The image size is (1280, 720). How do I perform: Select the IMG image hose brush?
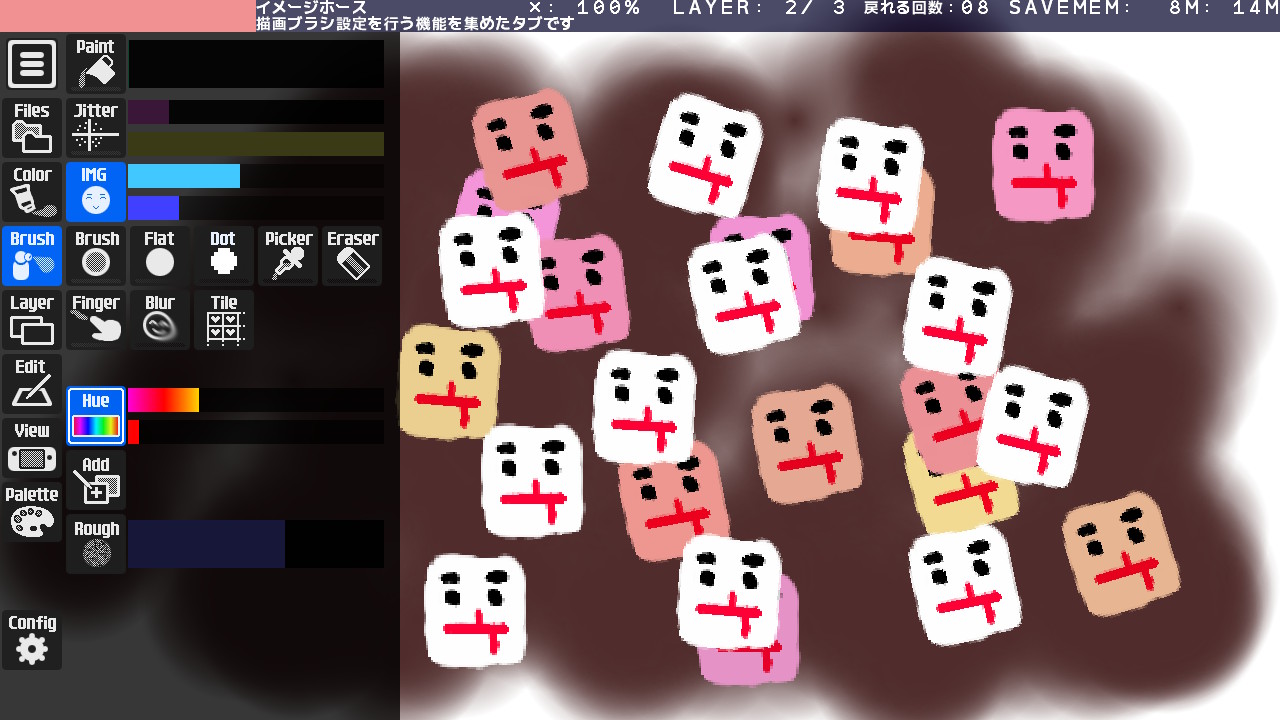(96, 191)
